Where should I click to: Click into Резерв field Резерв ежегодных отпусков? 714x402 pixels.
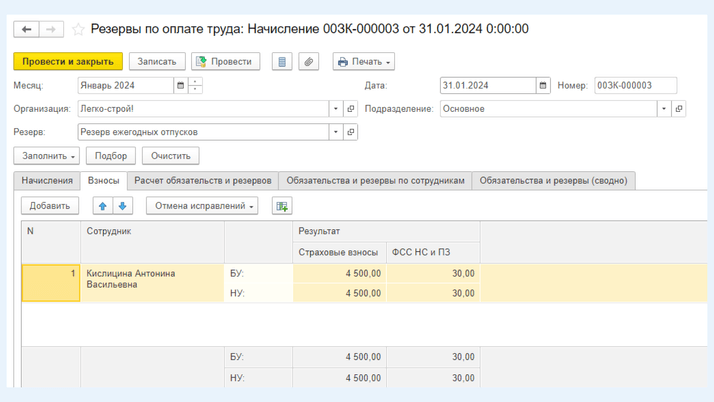[203, 132]
